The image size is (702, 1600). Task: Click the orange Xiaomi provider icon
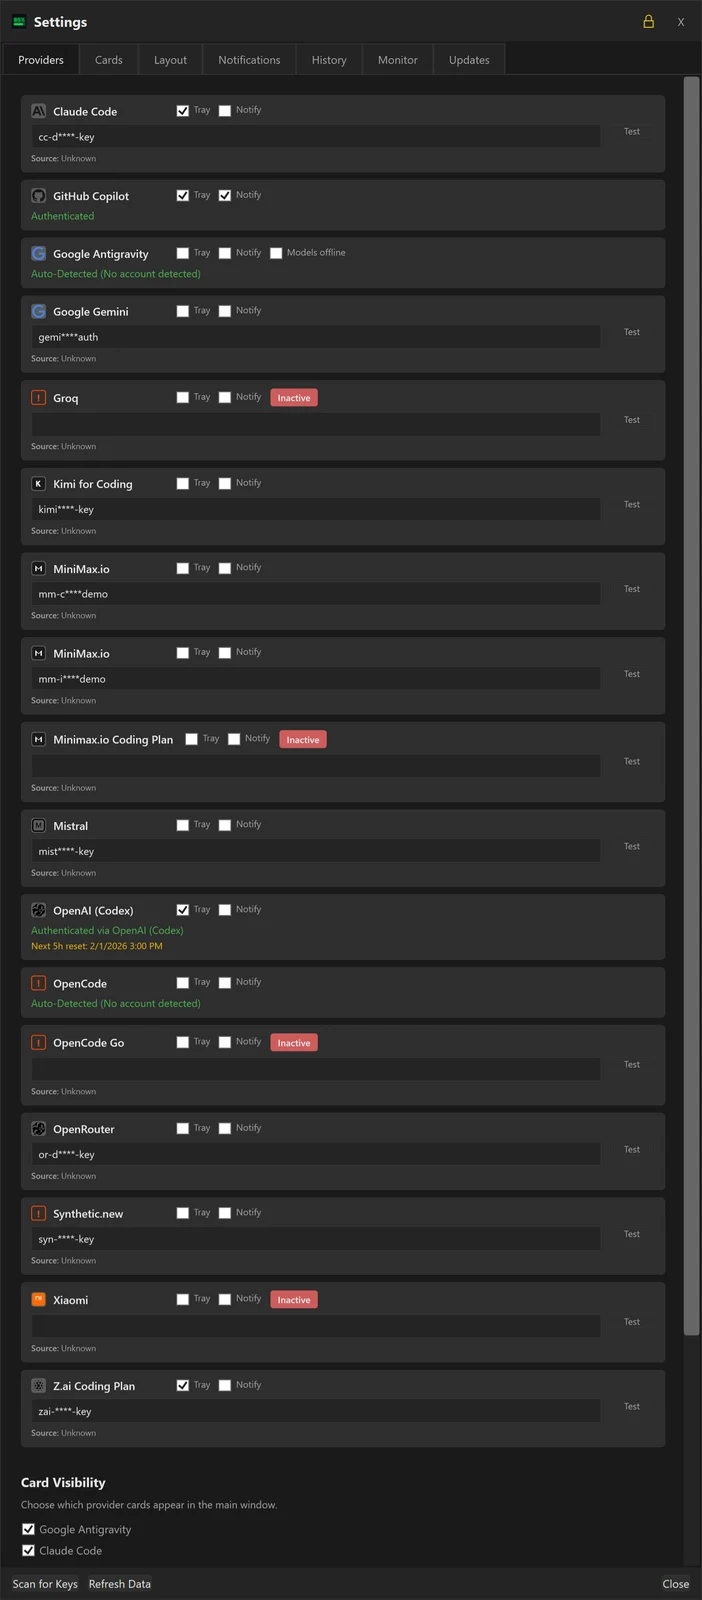click(38, 1300)
